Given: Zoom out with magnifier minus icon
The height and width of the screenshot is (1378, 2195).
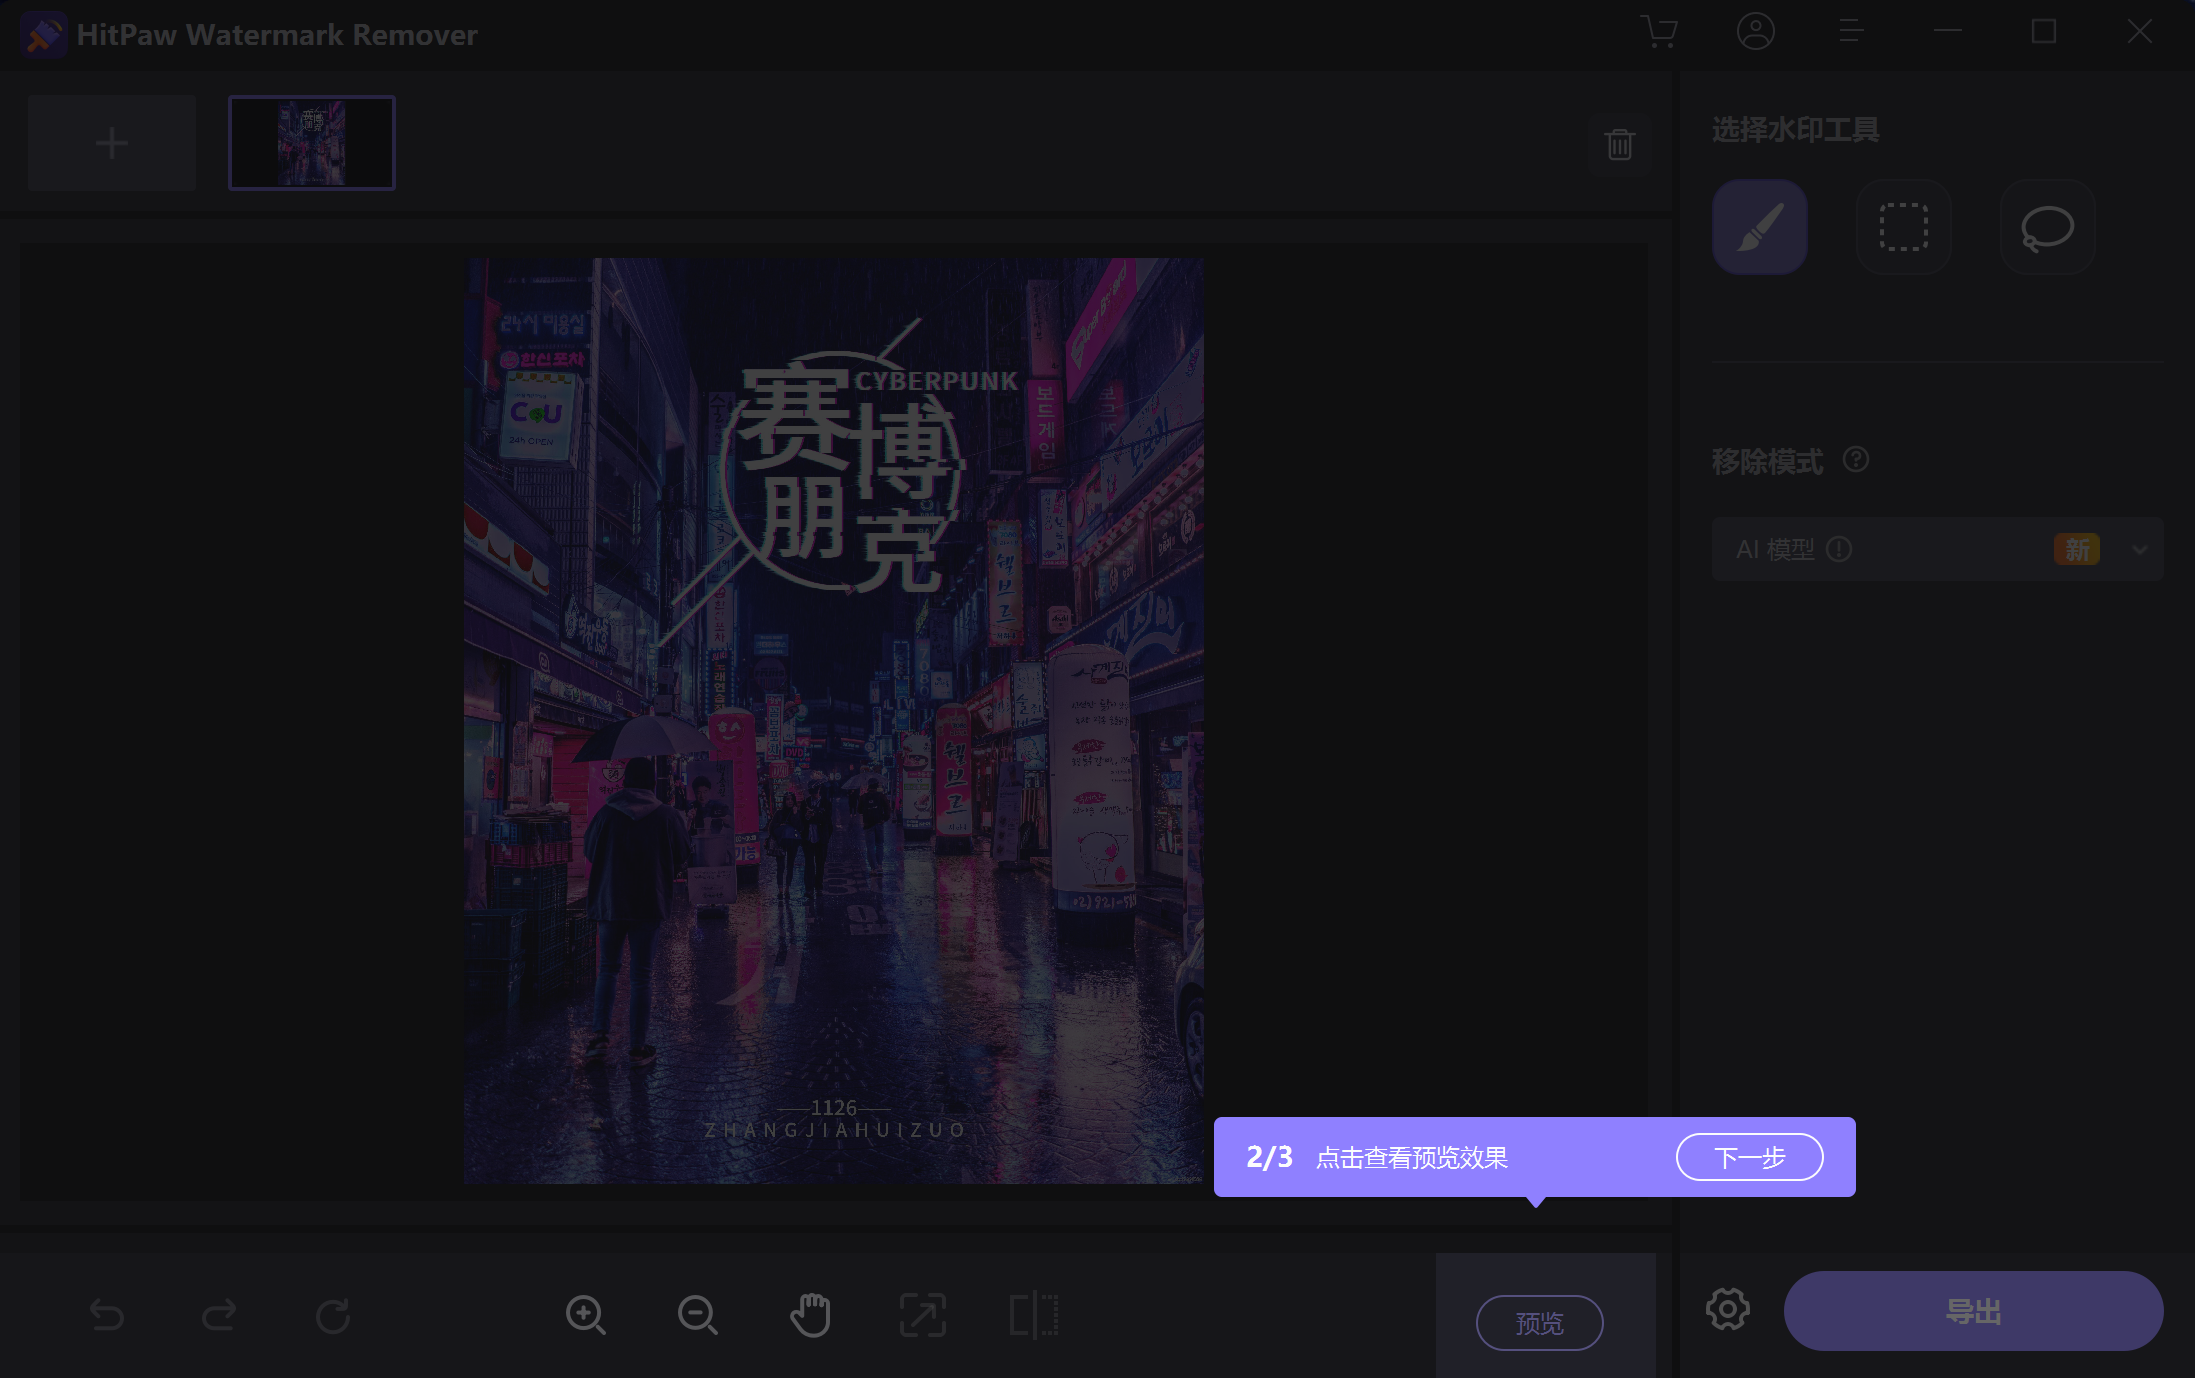Looking at the screenshot, I should (697, 1314).
